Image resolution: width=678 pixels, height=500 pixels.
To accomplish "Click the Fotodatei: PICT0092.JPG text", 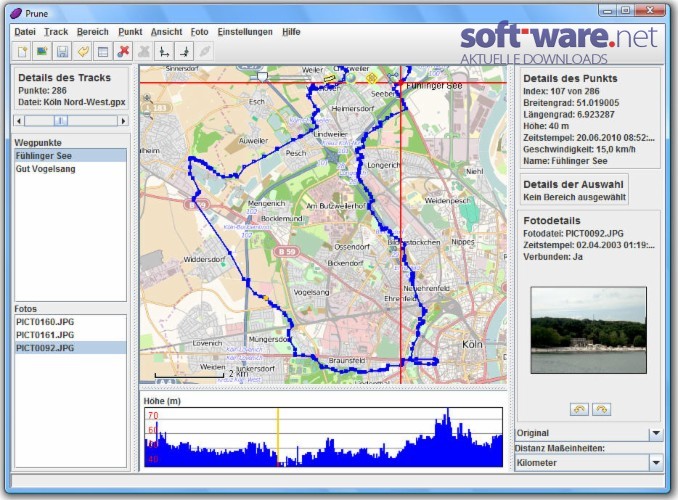I will click(573, 234).
